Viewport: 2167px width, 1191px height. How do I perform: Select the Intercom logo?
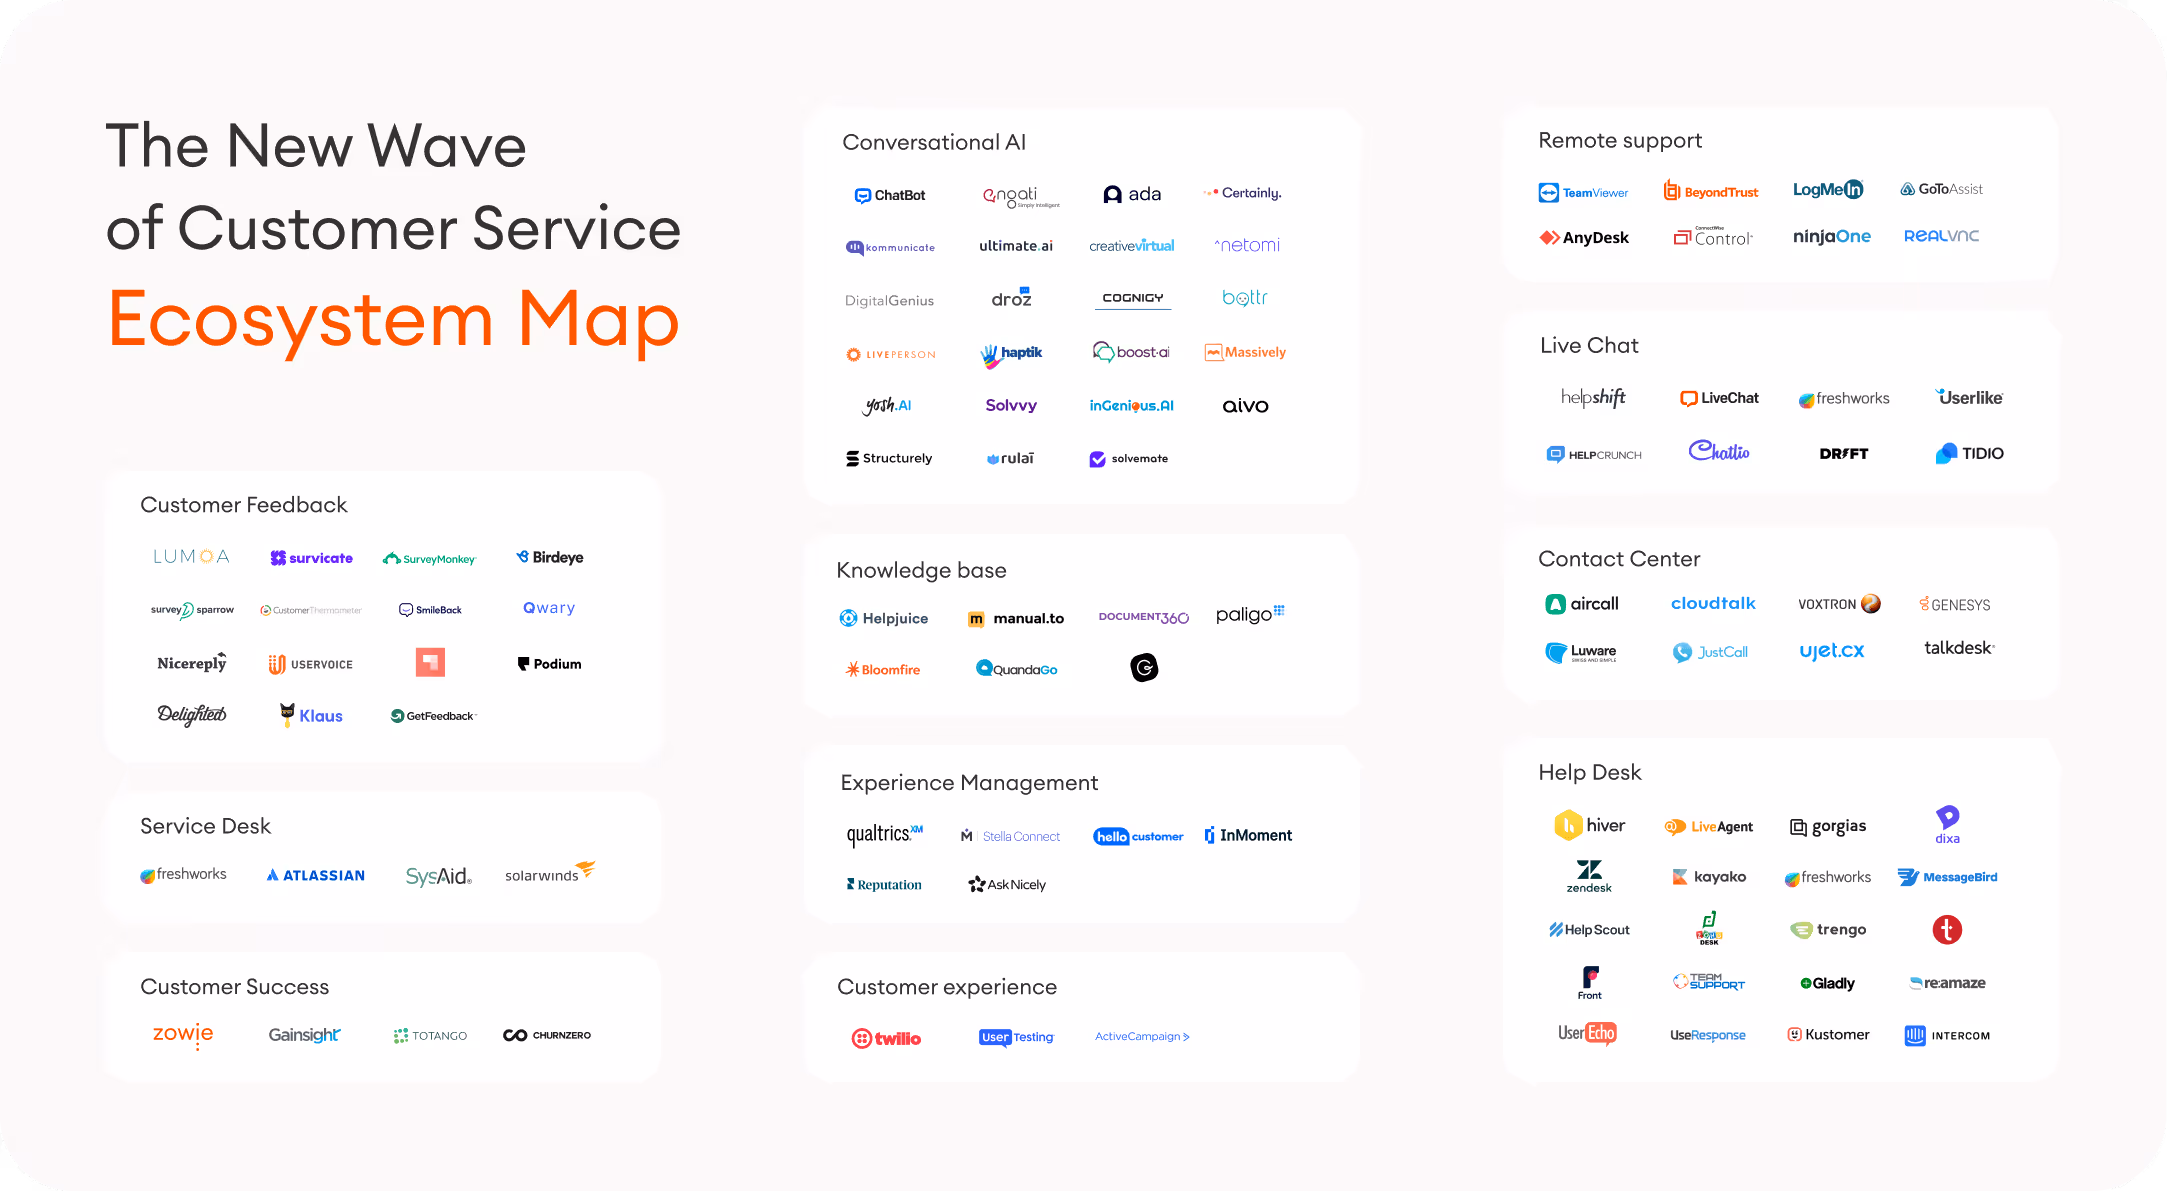tap(1947, 1035)
